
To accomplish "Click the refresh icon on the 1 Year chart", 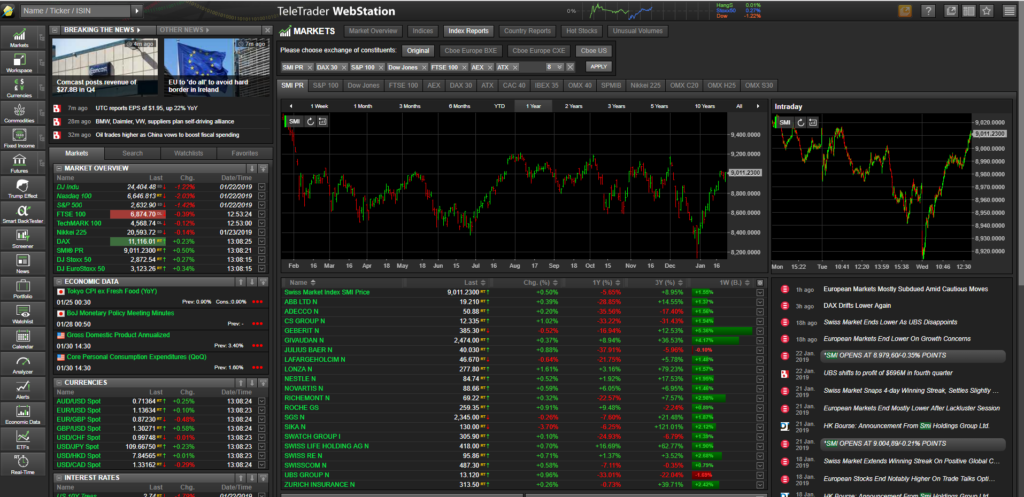I will (x=311, y=121).
